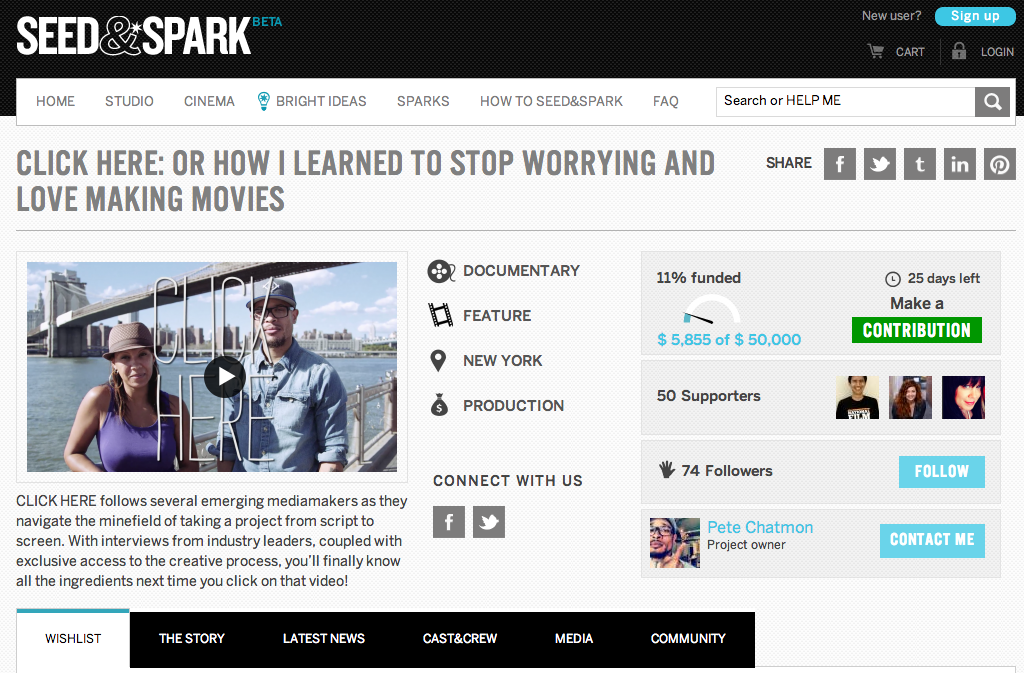Click the Feature format label
The height and width of the screenshot is (673, 1024).
[x=497, y=316]
